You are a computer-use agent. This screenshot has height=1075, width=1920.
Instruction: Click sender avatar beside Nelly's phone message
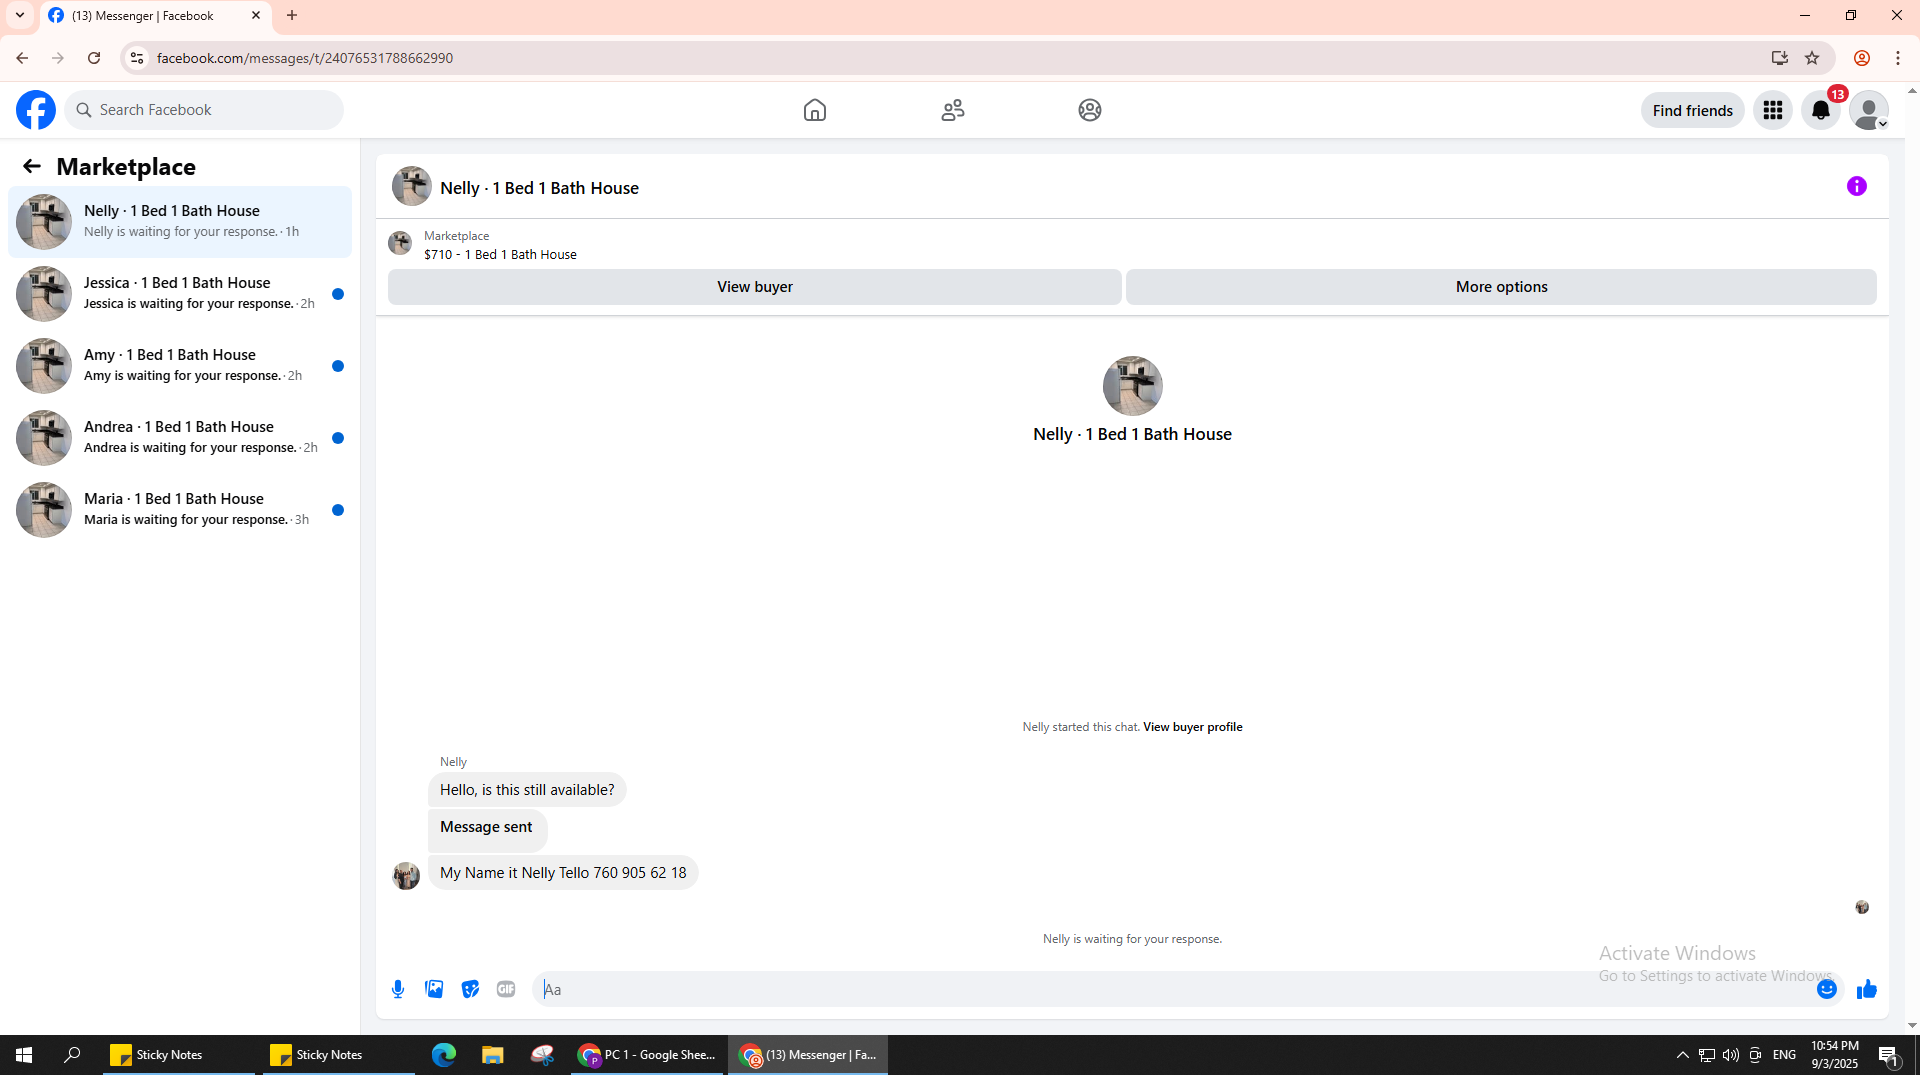406,876
